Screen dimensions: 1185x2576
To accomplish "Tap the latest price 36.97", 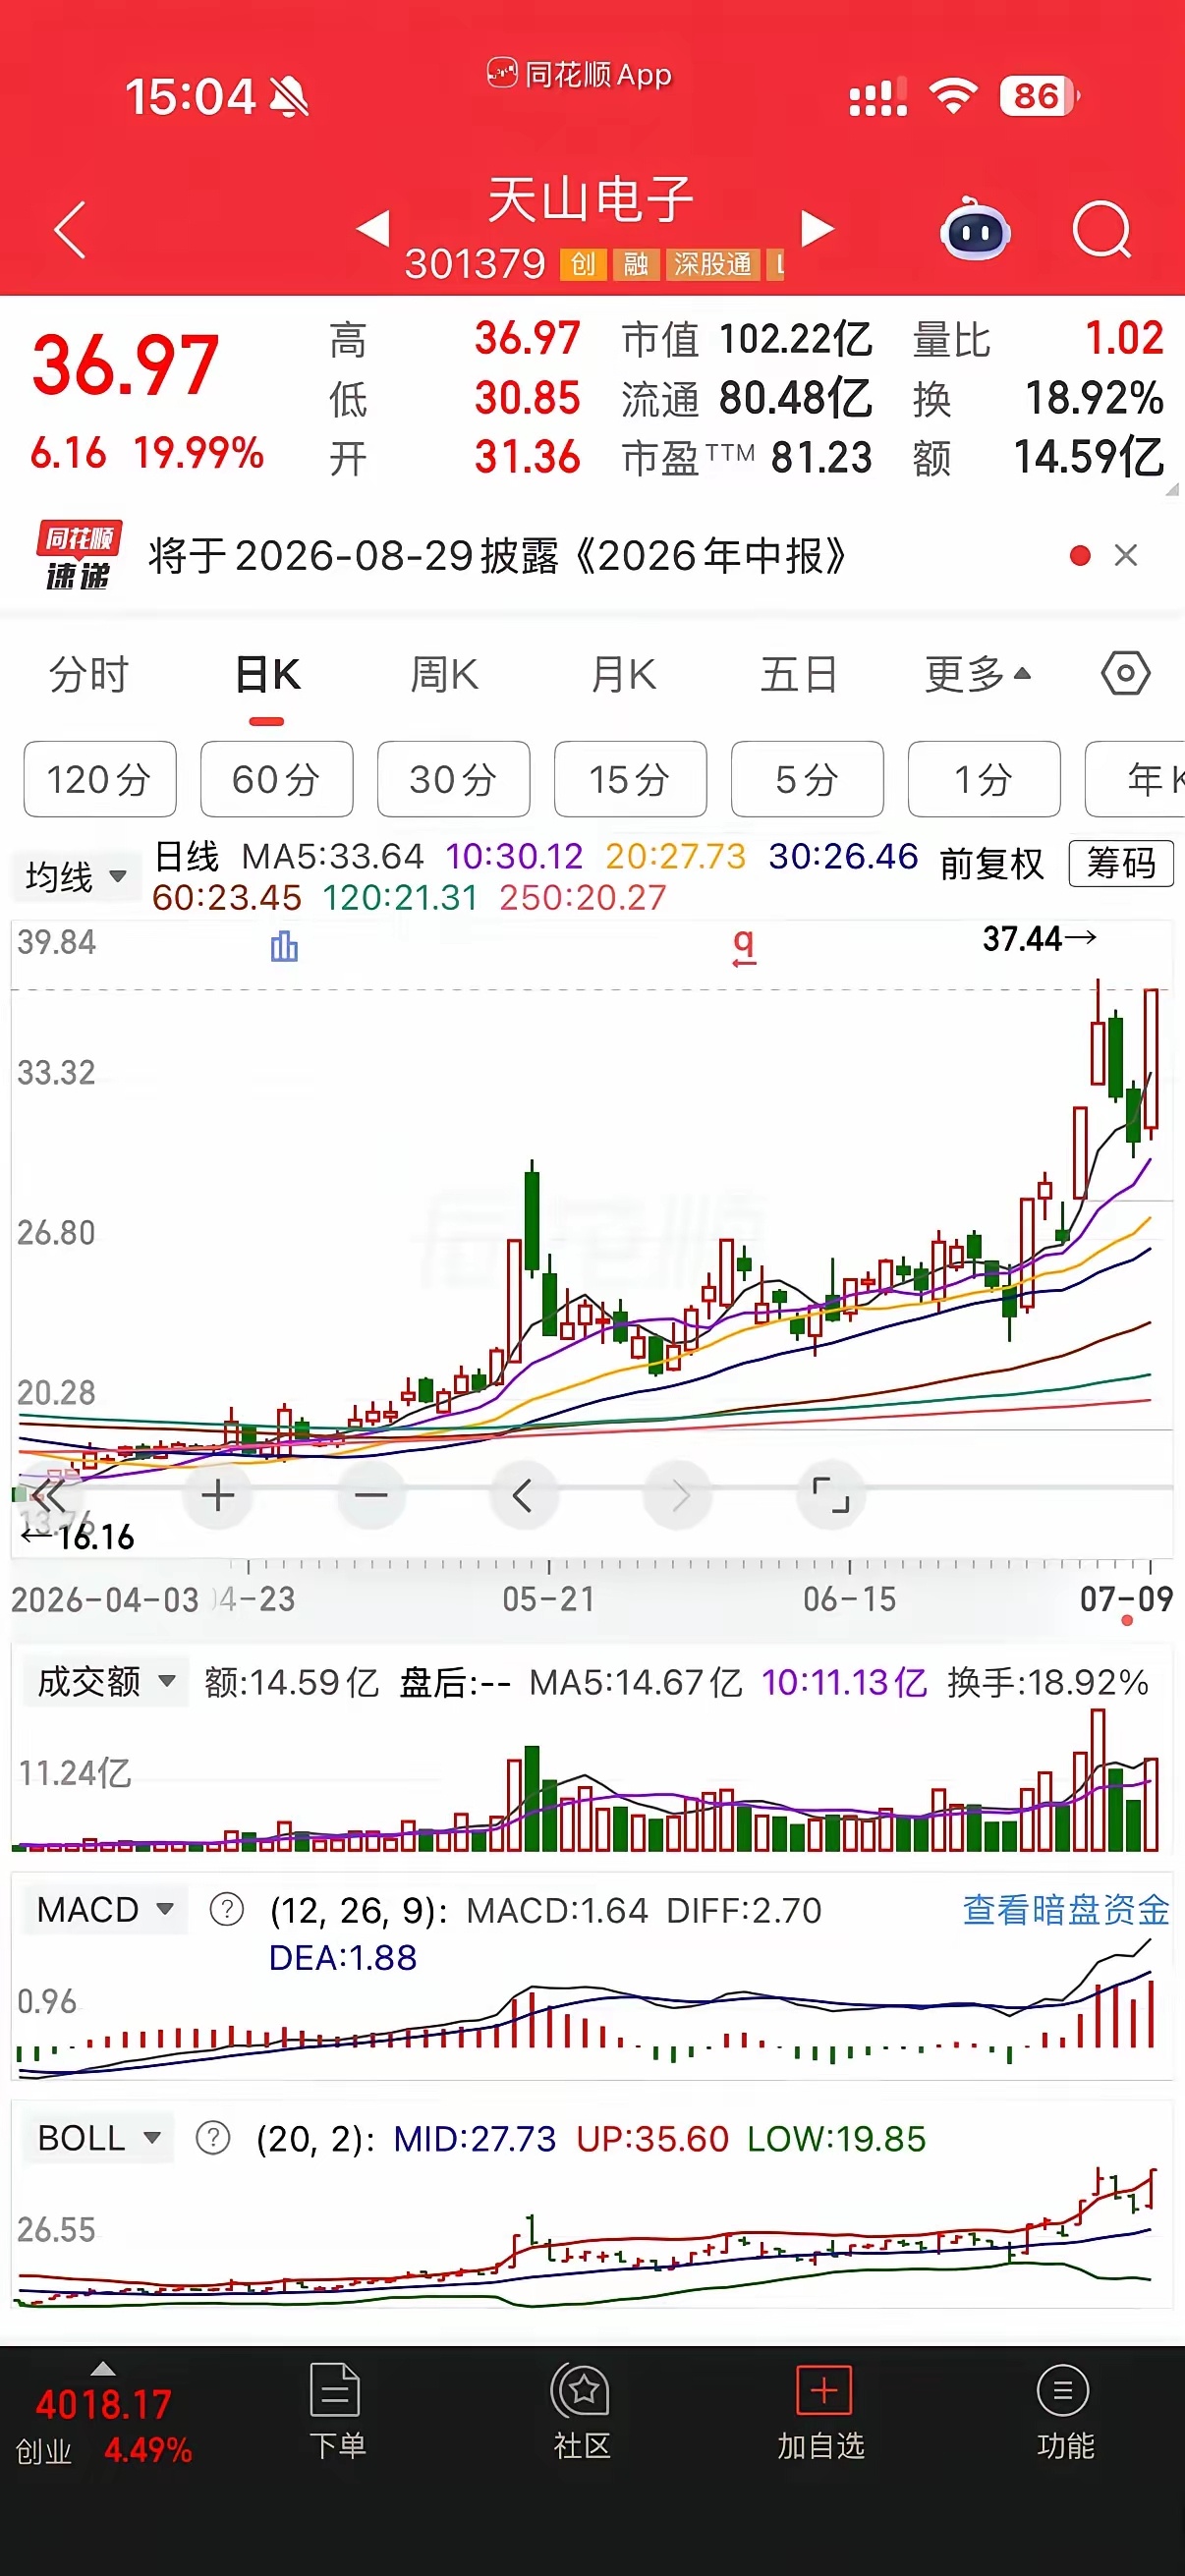I will 126,366.
